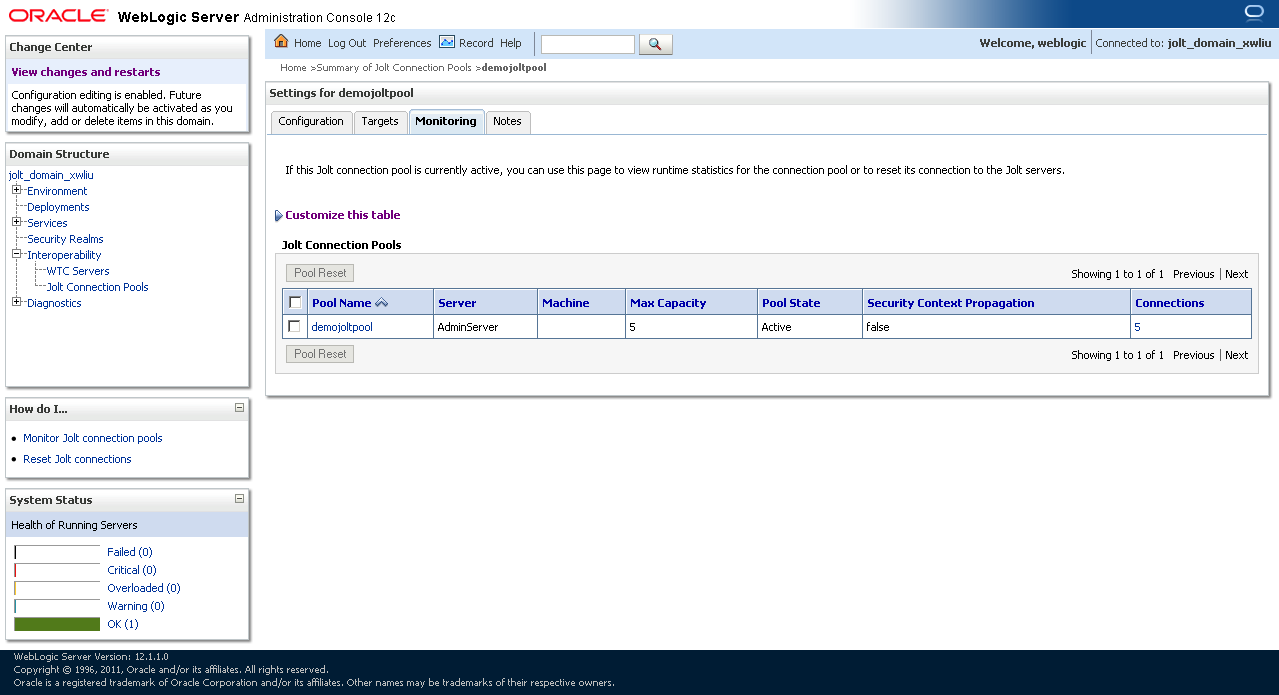
Task: Click the top Pool Reset button
Action: pos(320,273)
